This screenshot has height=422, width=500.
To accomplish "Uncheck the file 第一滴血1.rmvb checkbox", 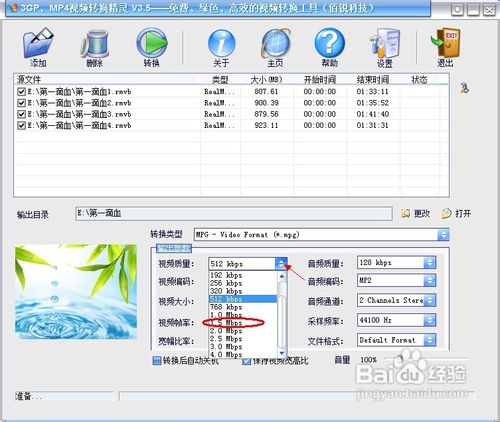I will [x=21, y=91].
